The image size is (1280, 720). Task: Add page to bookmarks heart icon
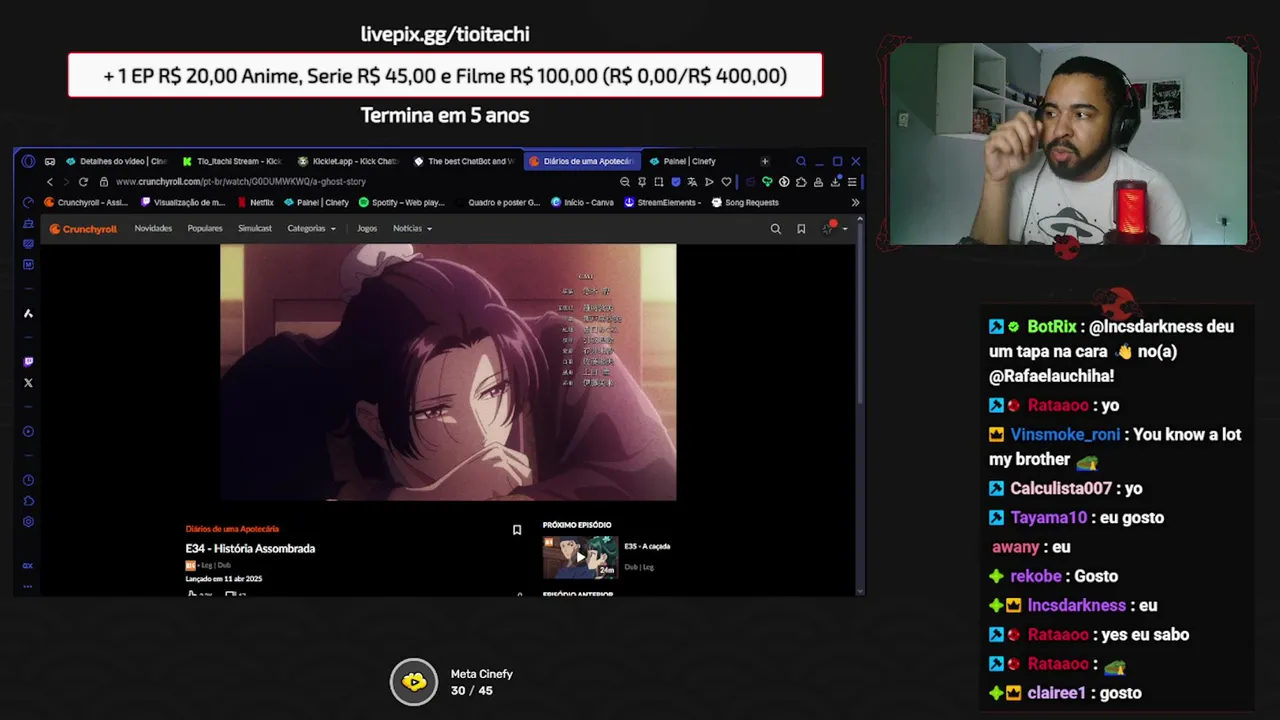pyautogui.click(x=726, y=182)
